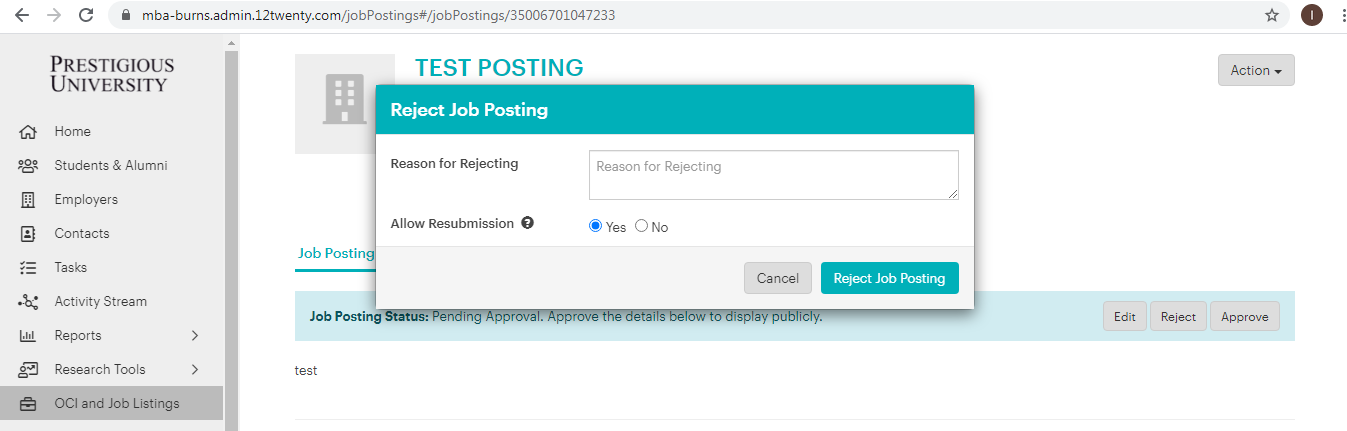Image resolution: width=1347 pixels, height=431 pixels.
Task: Click the Tasks checklist icon
Action: click(28, 268)
